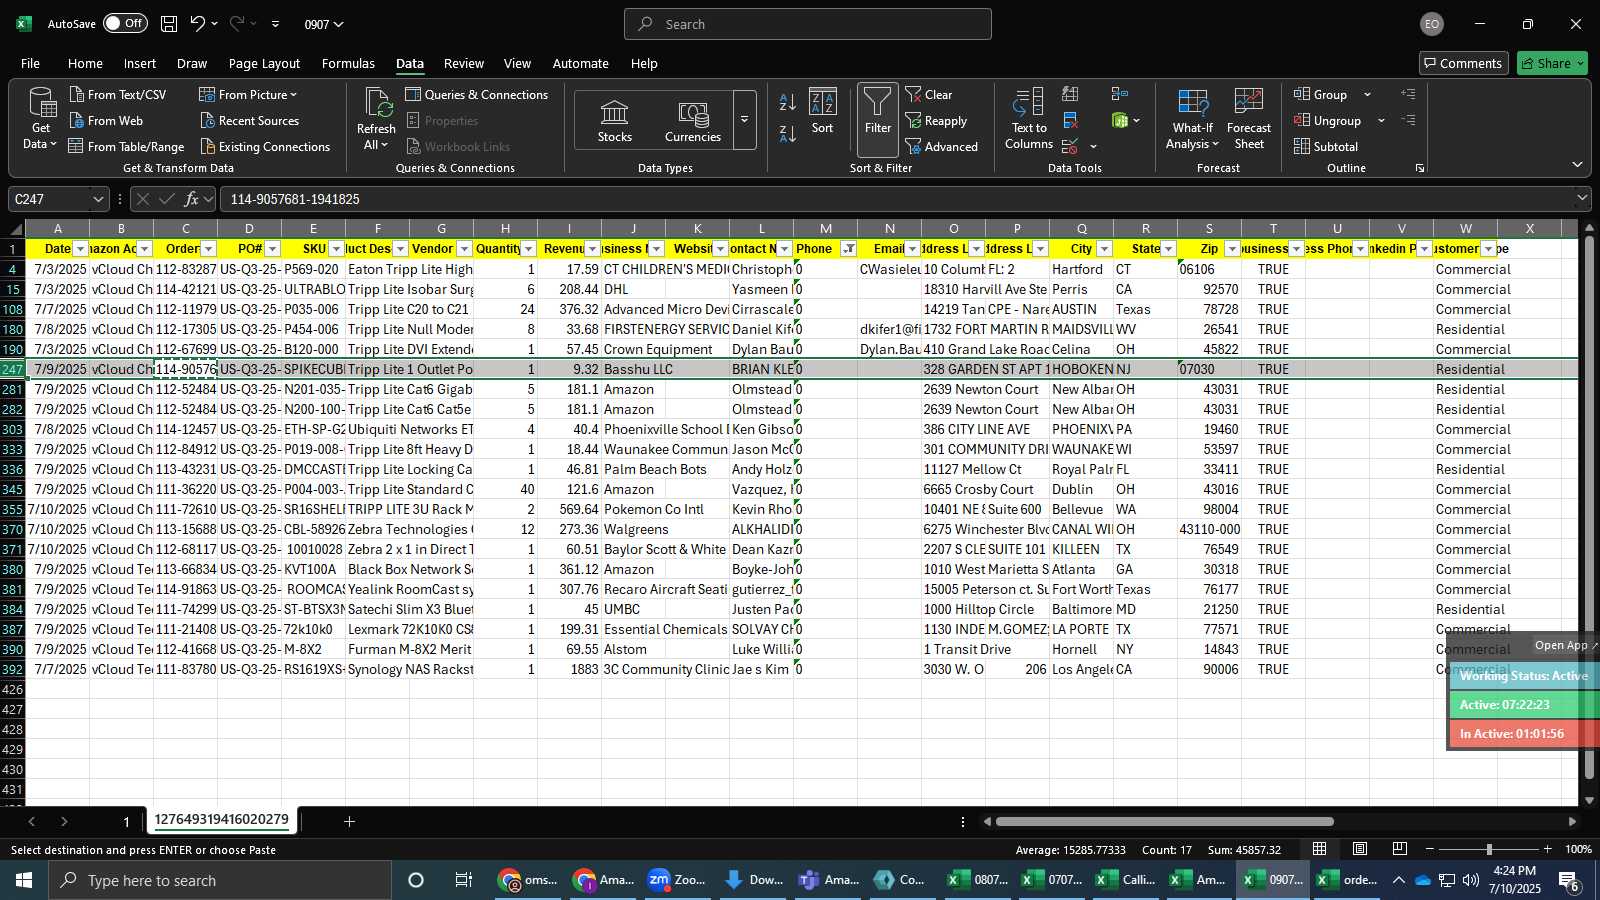1600x900 pixels.
Task: Switch to Page Break Preview in status bar
Action: tap(1400, 849)
